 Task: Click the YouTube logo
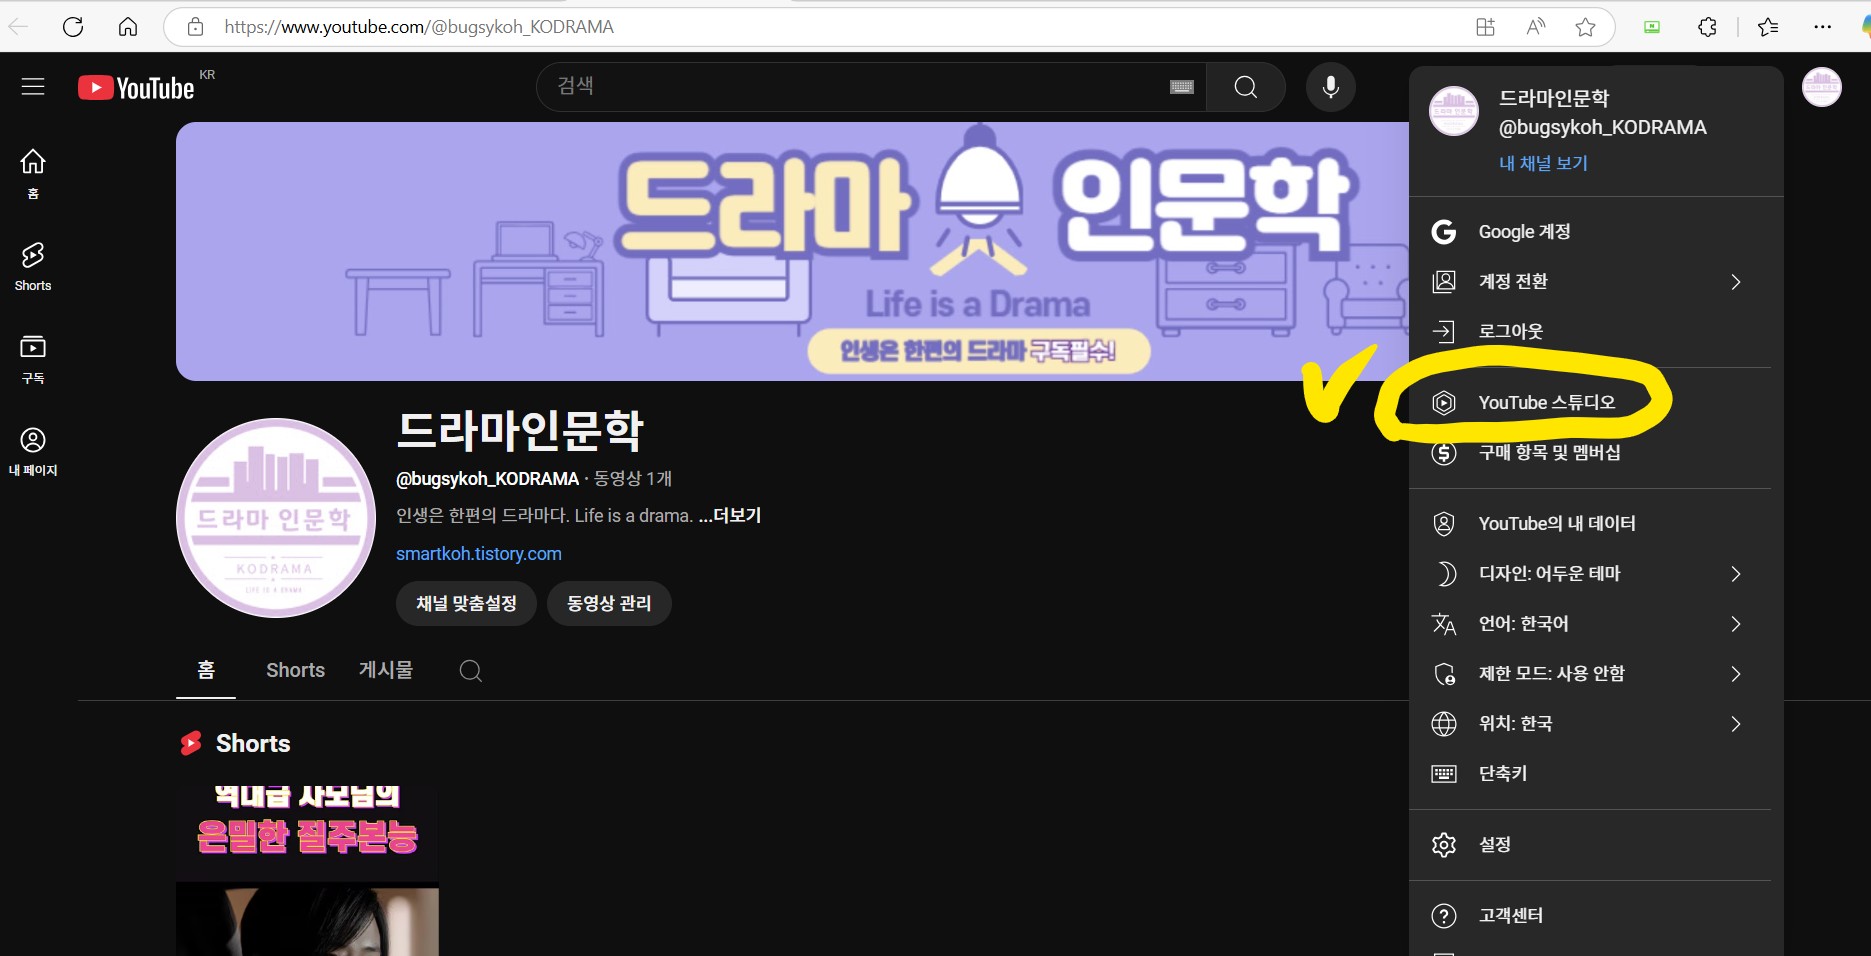pos(136,88)
